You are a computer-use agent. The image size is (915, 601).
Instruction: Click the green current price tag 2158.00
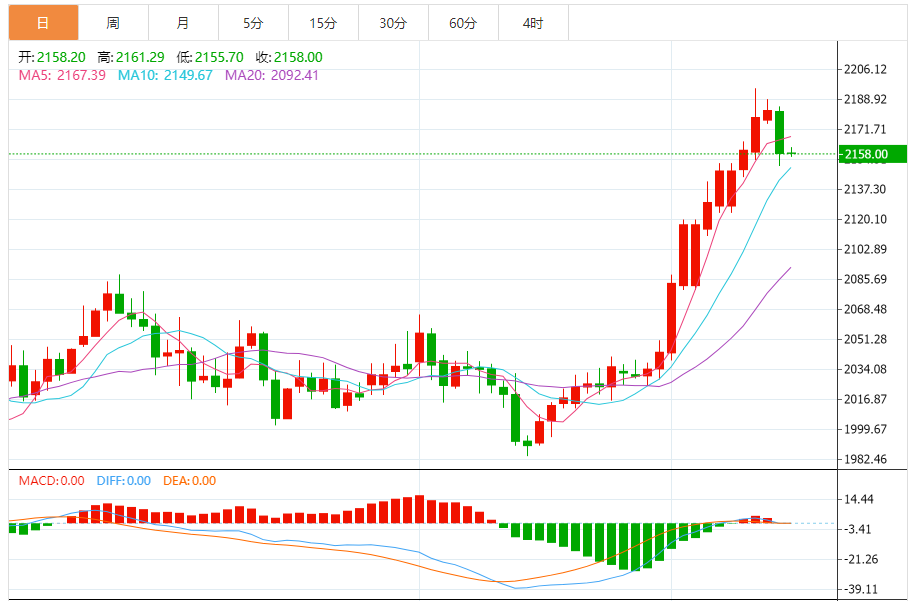pyautogui.click(x=872, y=154)
